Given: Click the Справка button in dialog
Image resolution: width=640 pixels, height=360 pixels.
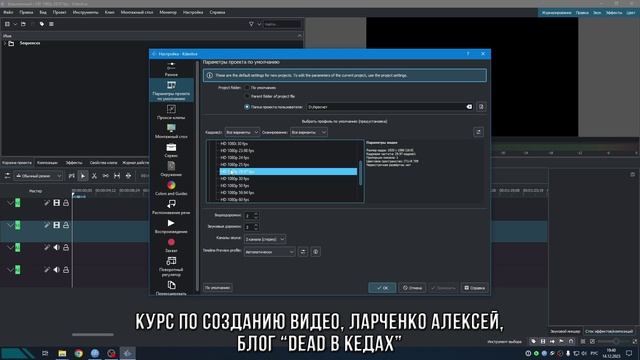Looking at the screenshot, I should [x=474, y=288].
